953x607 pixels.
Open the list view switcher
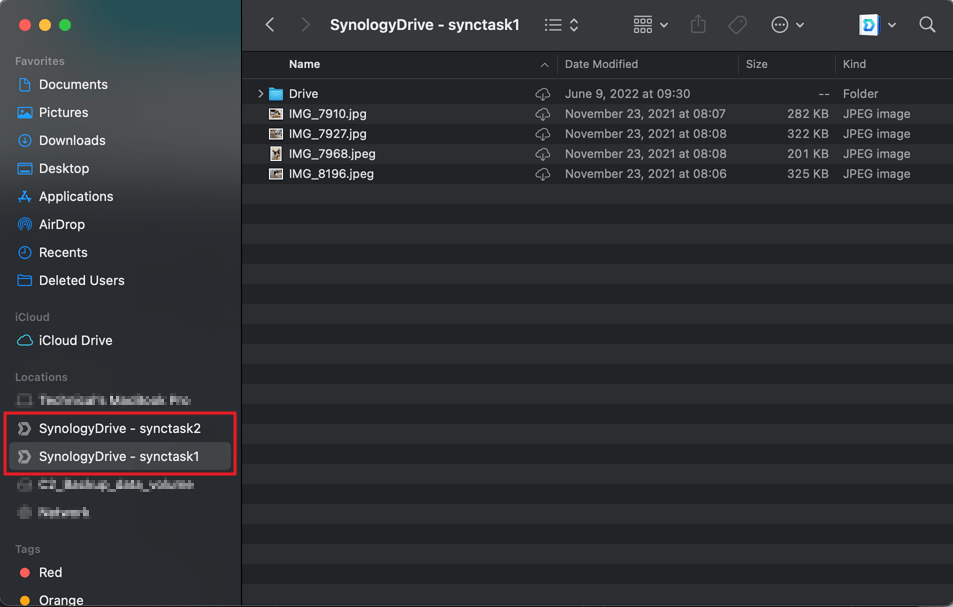coord(561,25)
